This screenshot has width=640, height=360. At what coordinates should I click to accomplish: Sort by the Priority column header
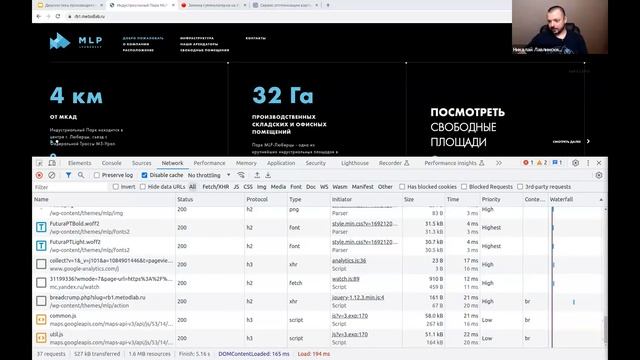tap(491, 199)
